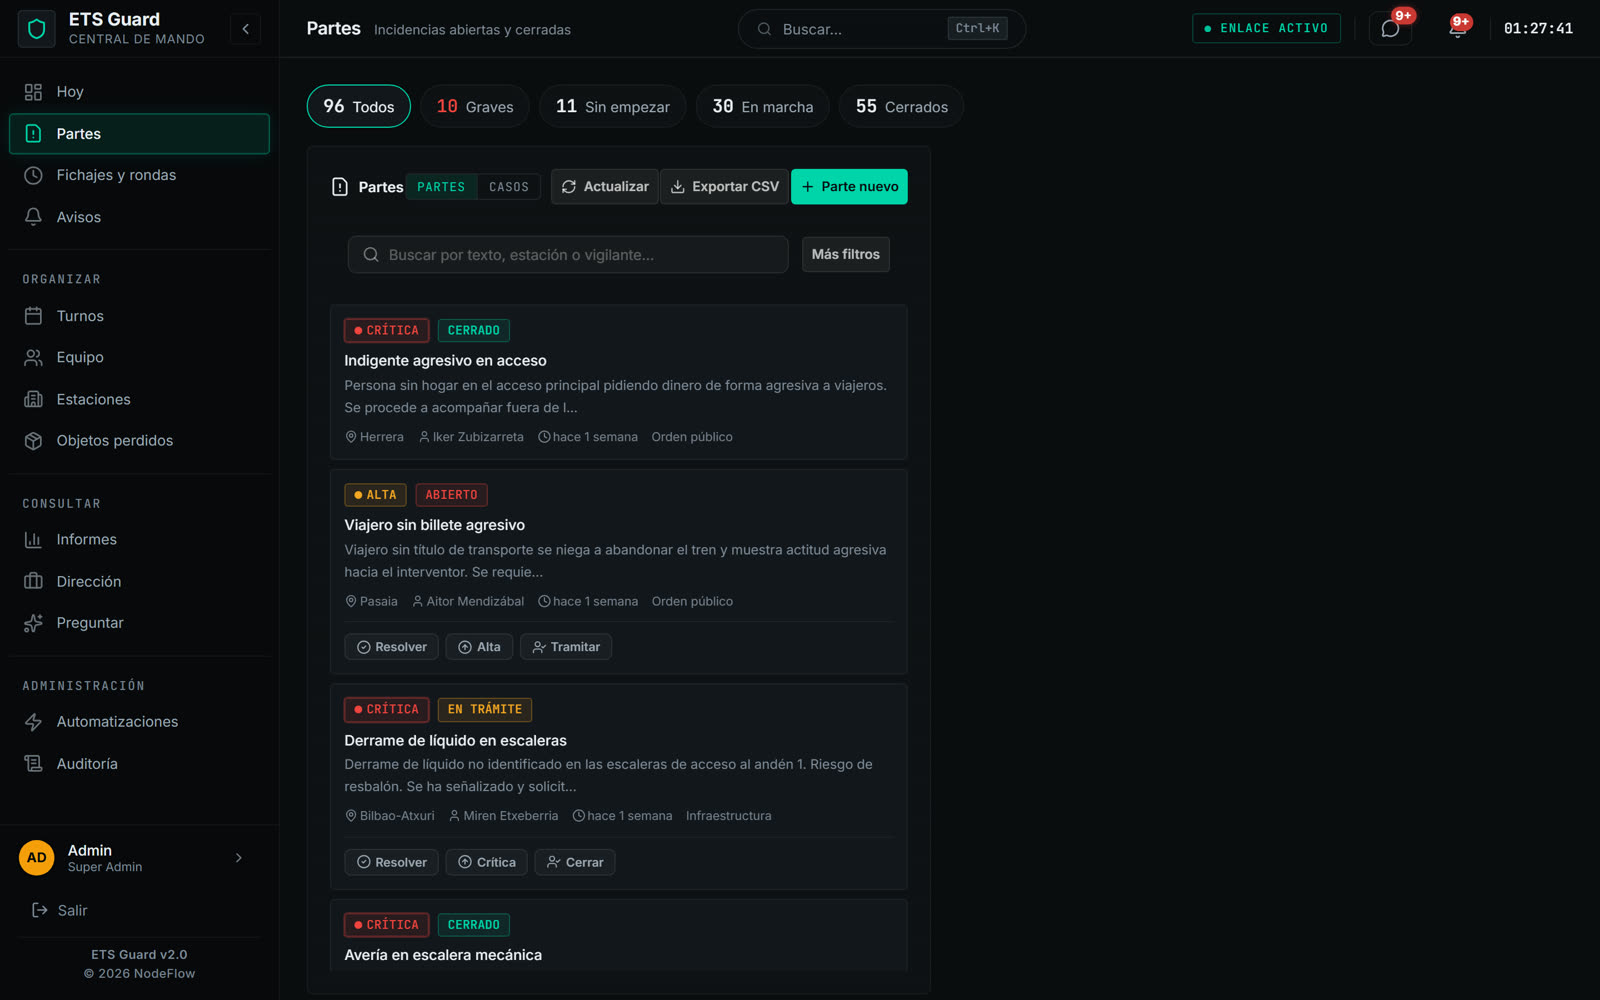Click the 'Bilbao-Atxuri' station label
Viewport: 1600px width, 1000px height.
pos(397,816)
